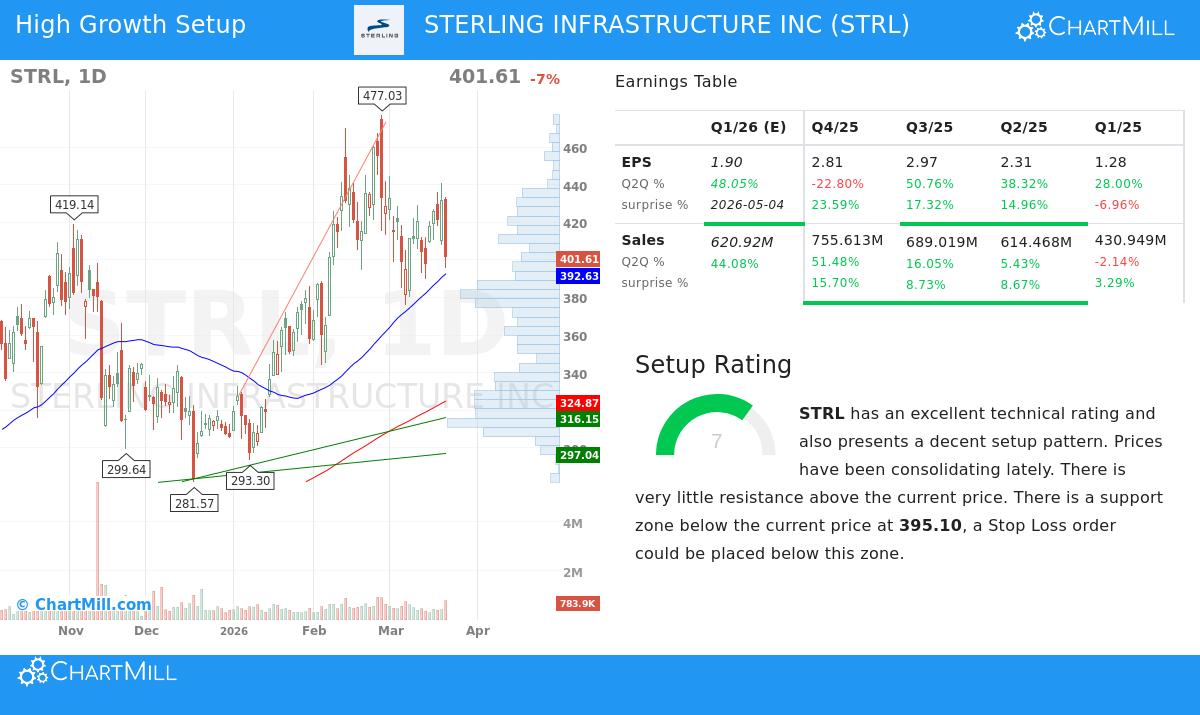
Task: Click the stop loss value 395.10
Action: [x=930, y=525]
